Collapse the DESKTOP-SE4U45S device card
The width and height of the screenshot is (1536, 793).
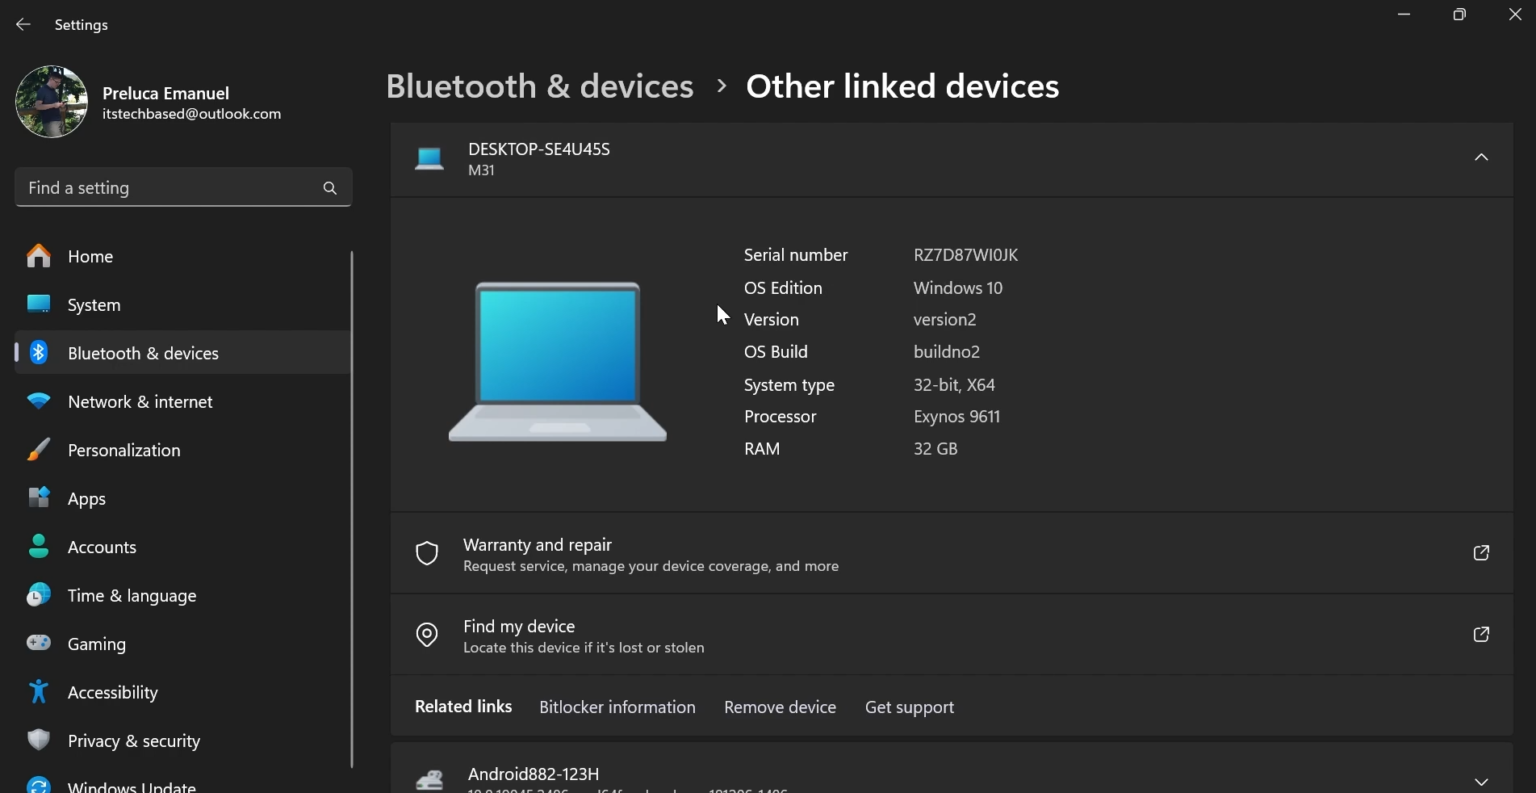(1481, 157)
